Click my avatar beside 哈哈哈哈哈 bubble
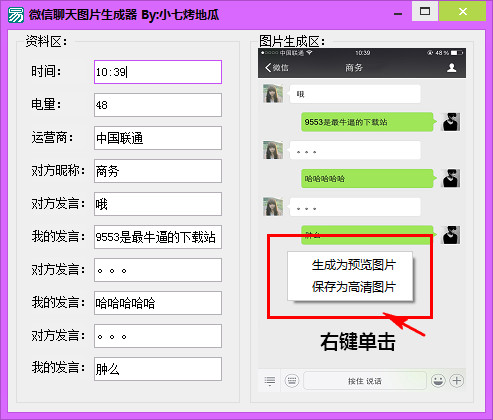 [450, 178]
